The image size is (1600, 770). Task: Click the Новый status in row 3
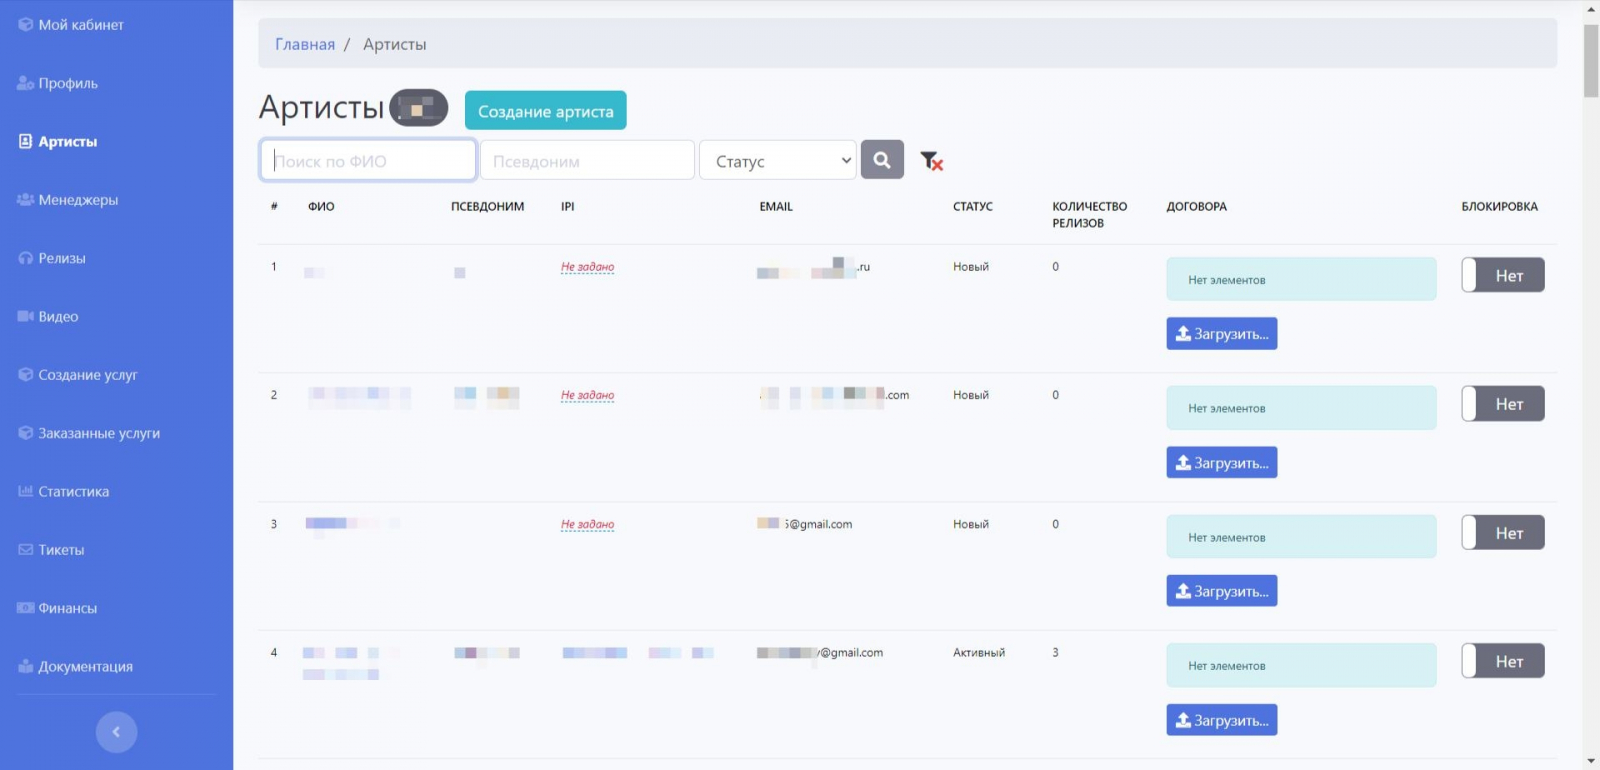(971, 524)
